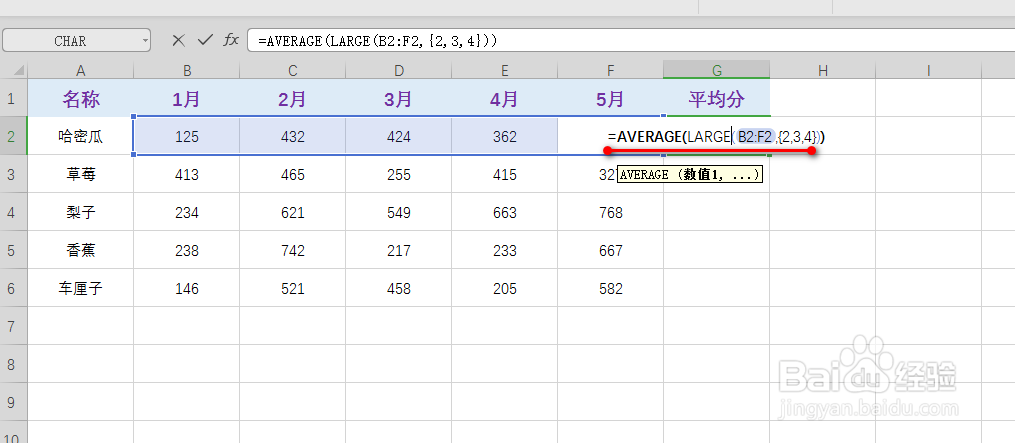Click the Name Box showing CHAR
This screenshot has height=443, width=1015.
(76, 40)
